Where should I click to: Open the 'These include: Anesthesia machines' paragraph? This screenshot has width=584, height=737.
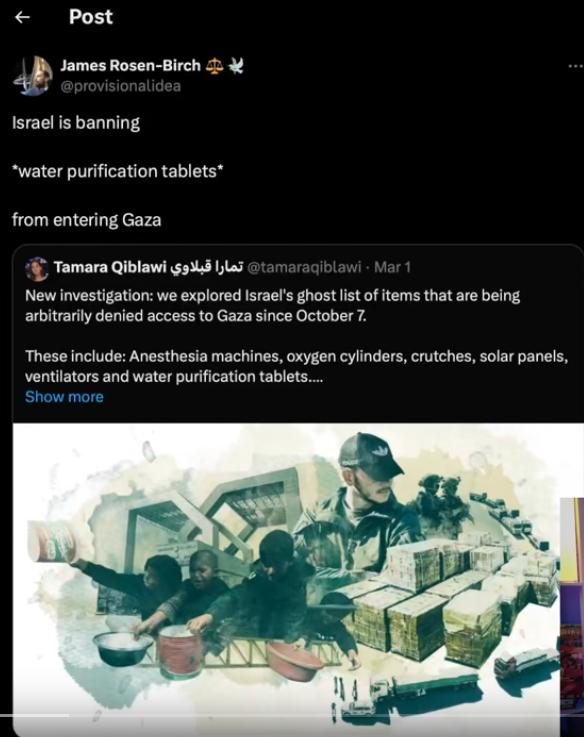pyautogui.click(x=297, y=366)
